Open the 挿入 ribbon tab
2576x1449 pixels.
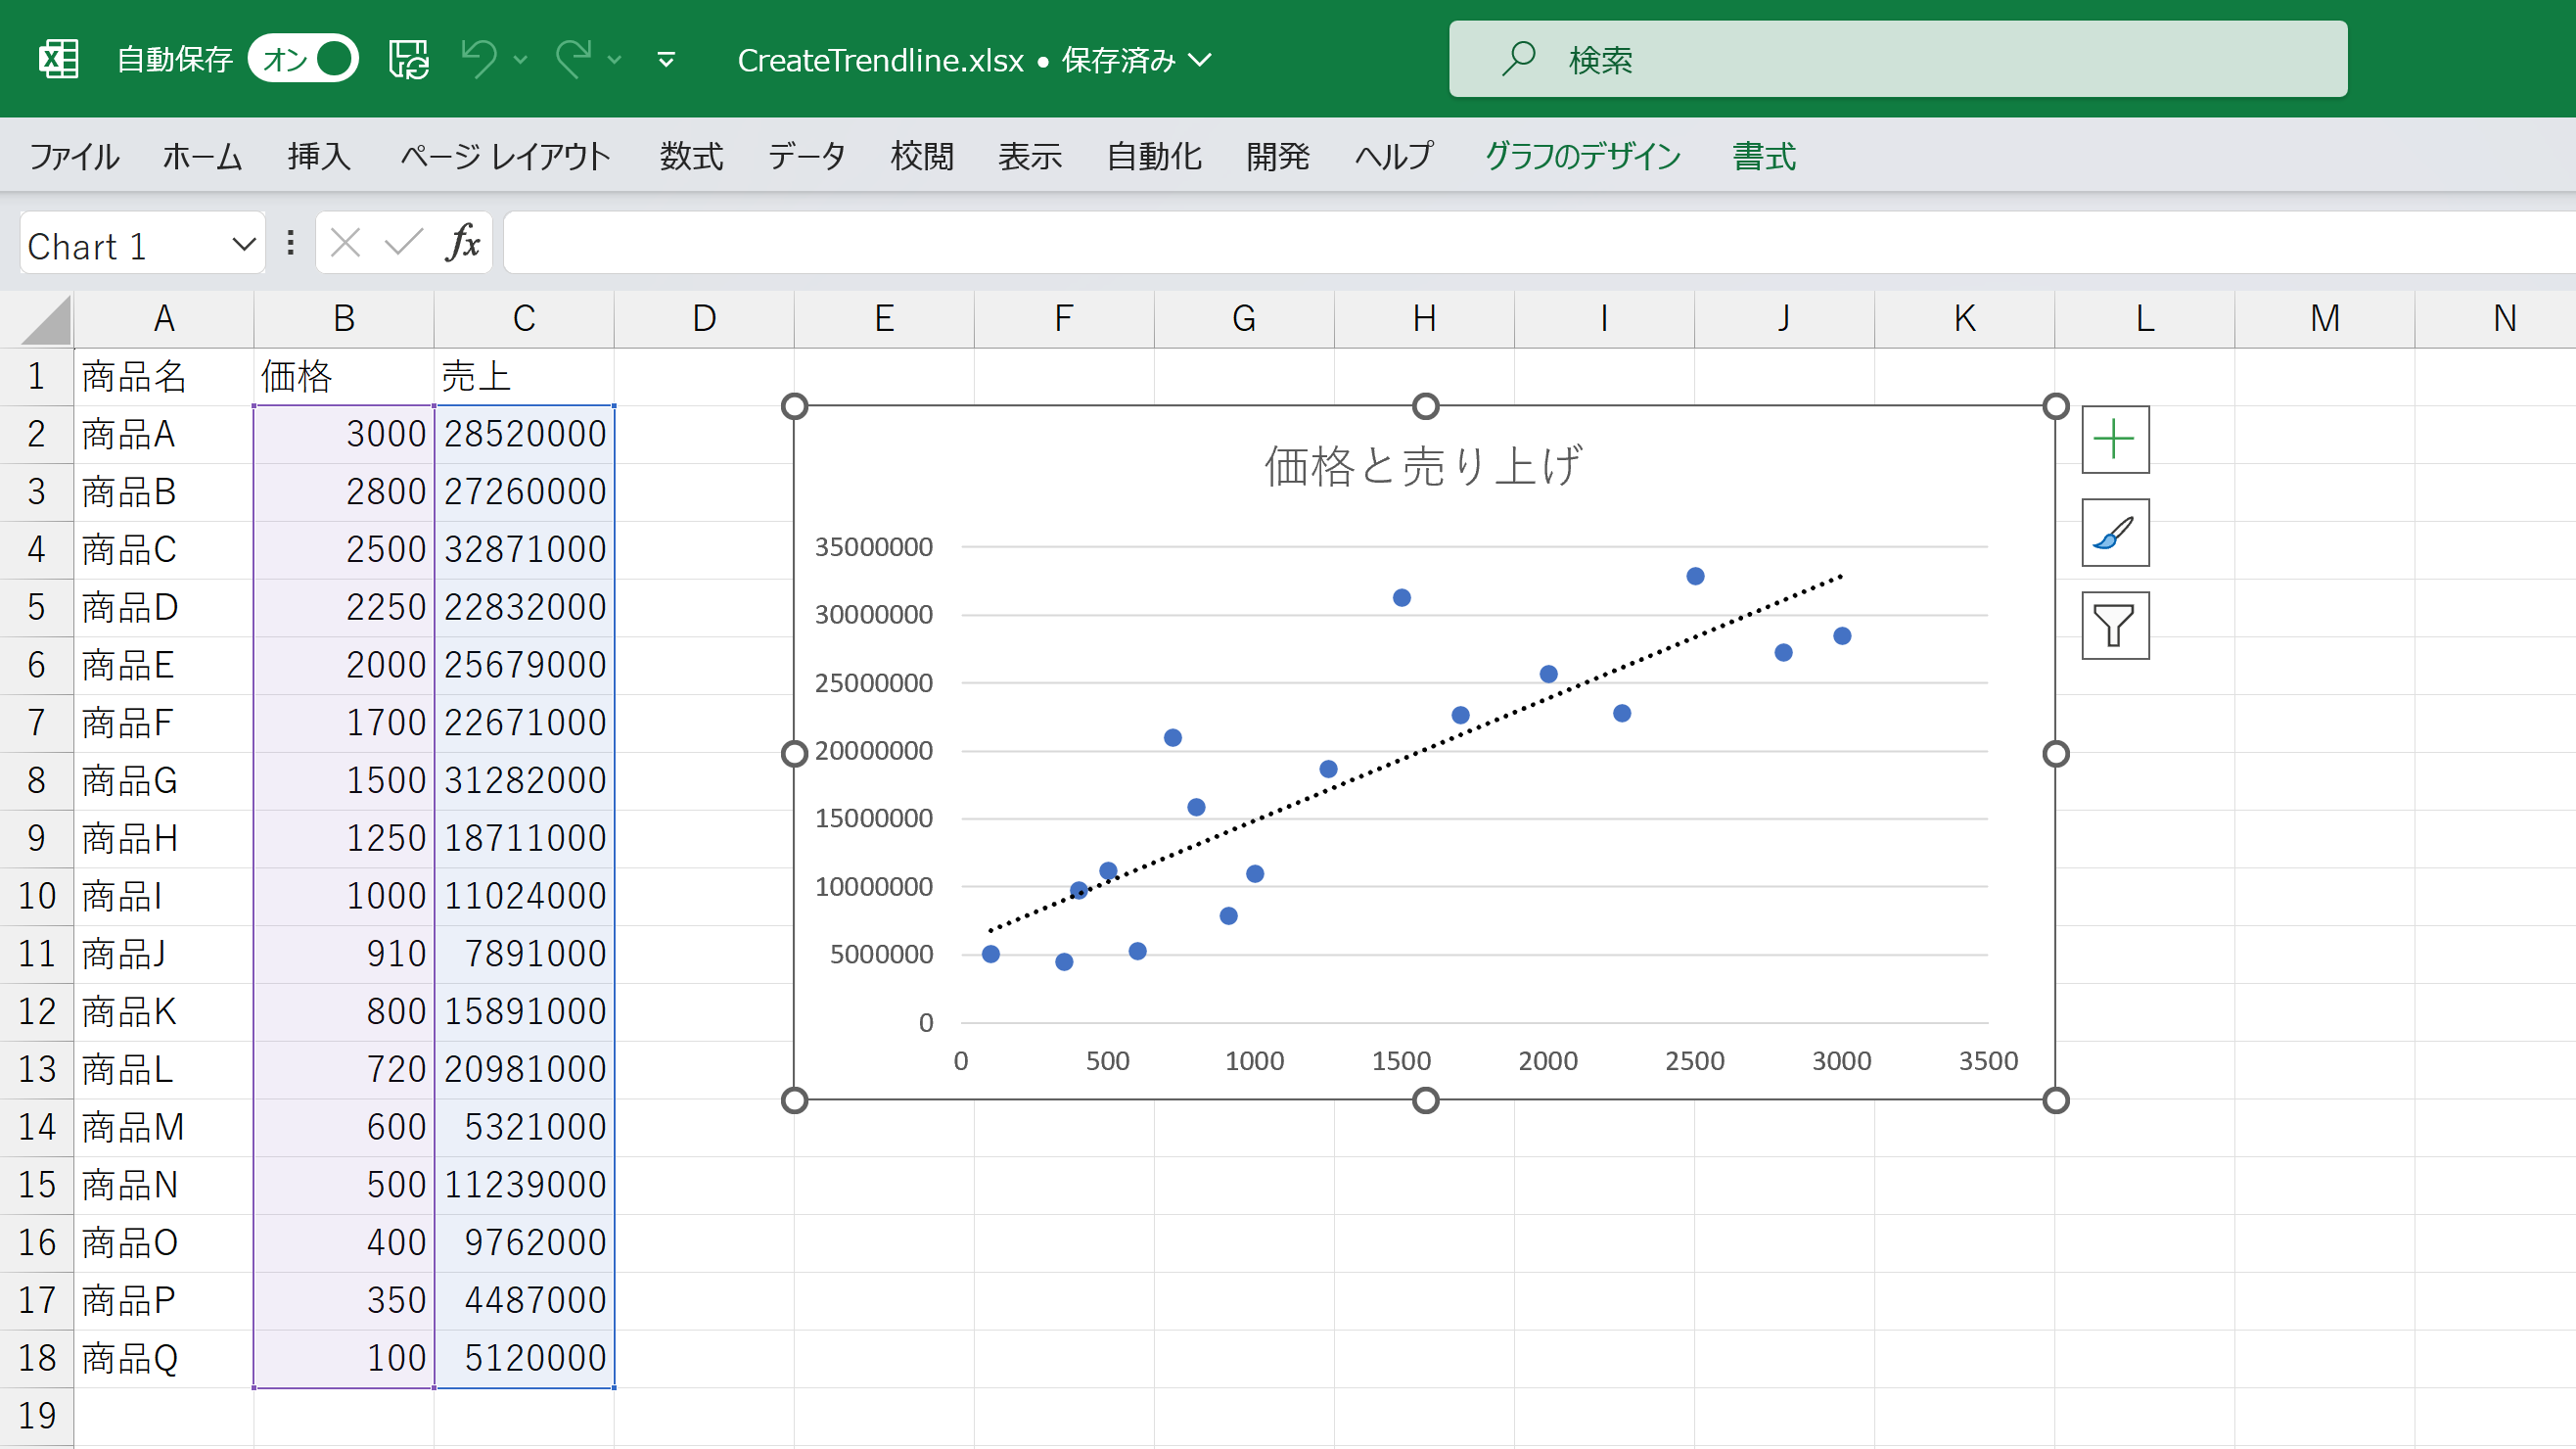tap(319, 156)
